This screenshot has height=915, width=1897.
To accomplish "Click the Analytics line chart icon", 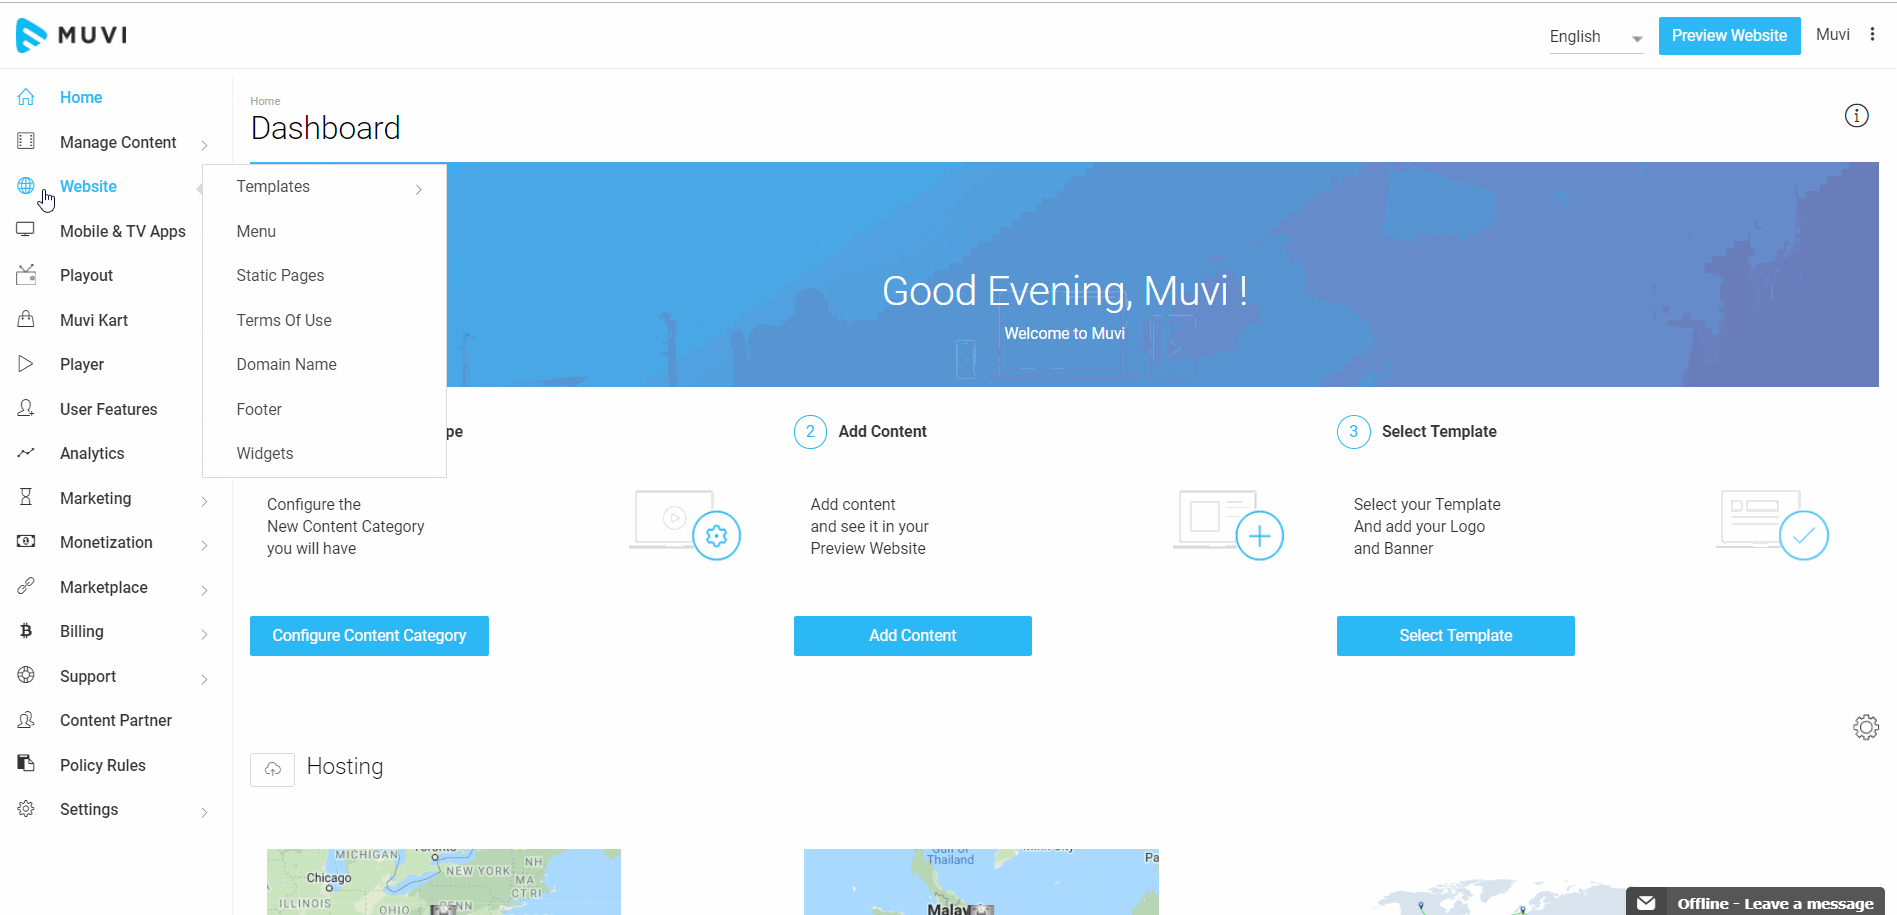I will pyautogui.click(x=26, y=453).
